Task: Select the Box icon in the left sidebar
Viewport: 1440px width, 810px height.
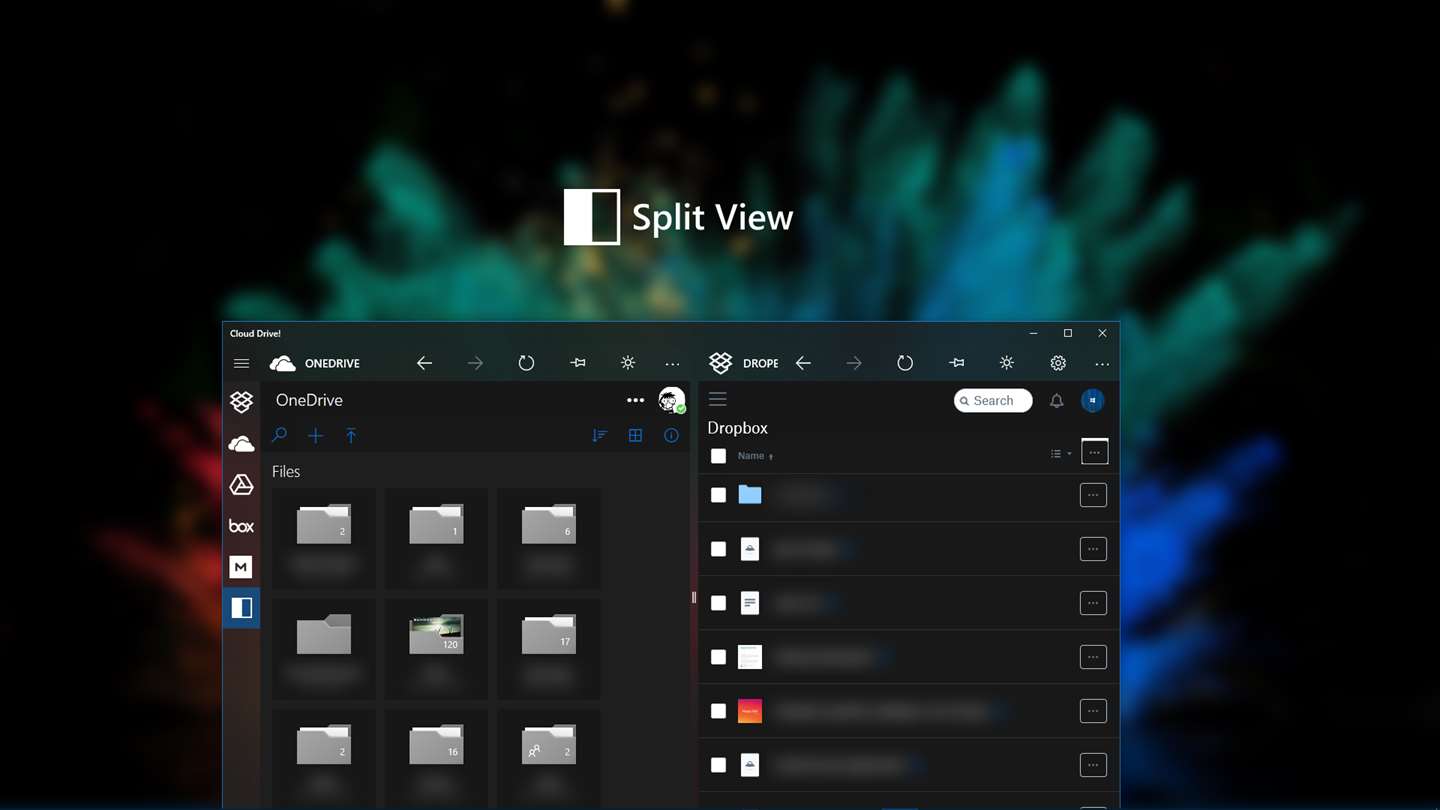Action: 241,526
